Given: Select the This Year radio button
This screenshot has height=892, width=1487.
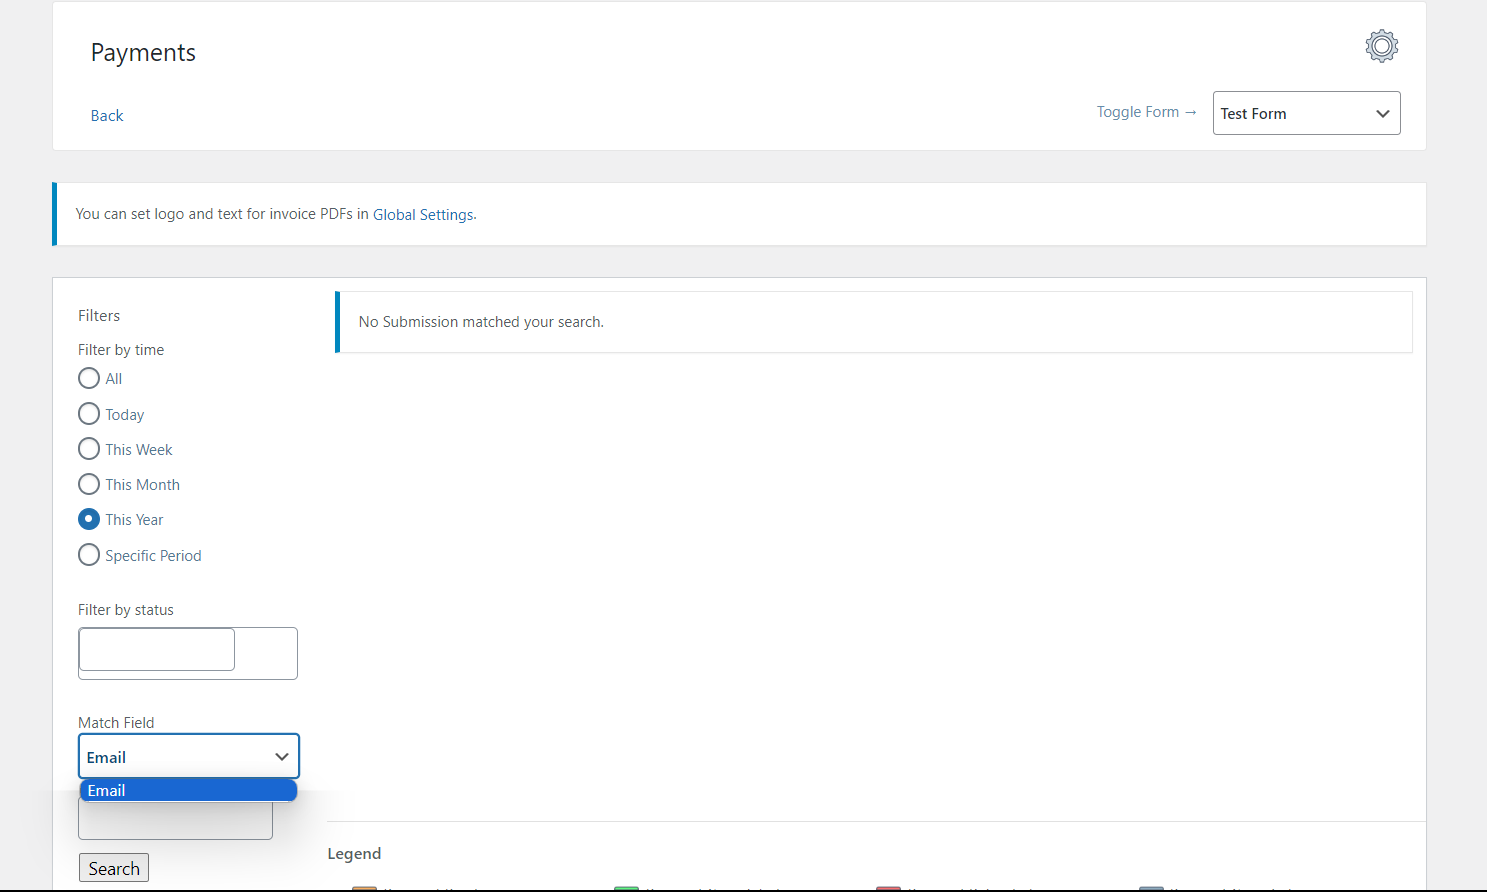Looking at the screenshot, I should [88, 519].
